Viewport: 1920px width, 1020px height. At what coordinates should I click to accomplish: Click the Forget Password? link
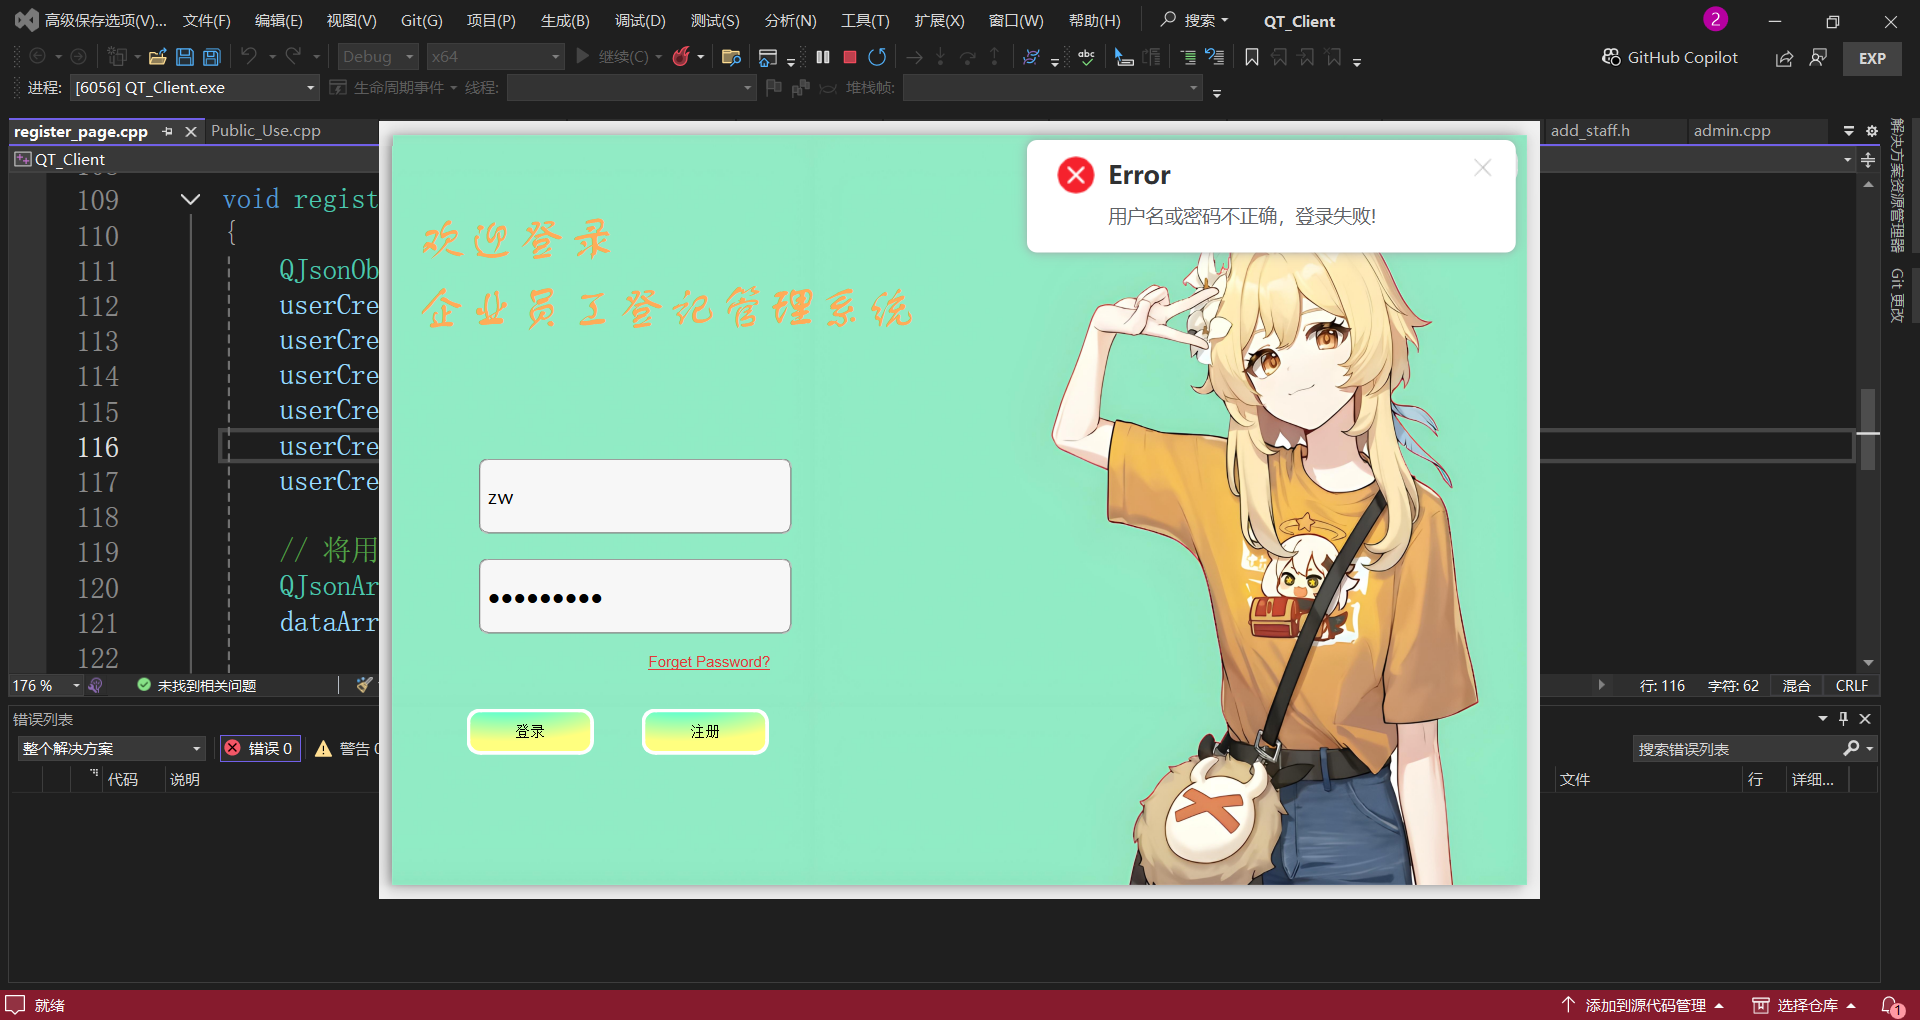pos(708,662)
